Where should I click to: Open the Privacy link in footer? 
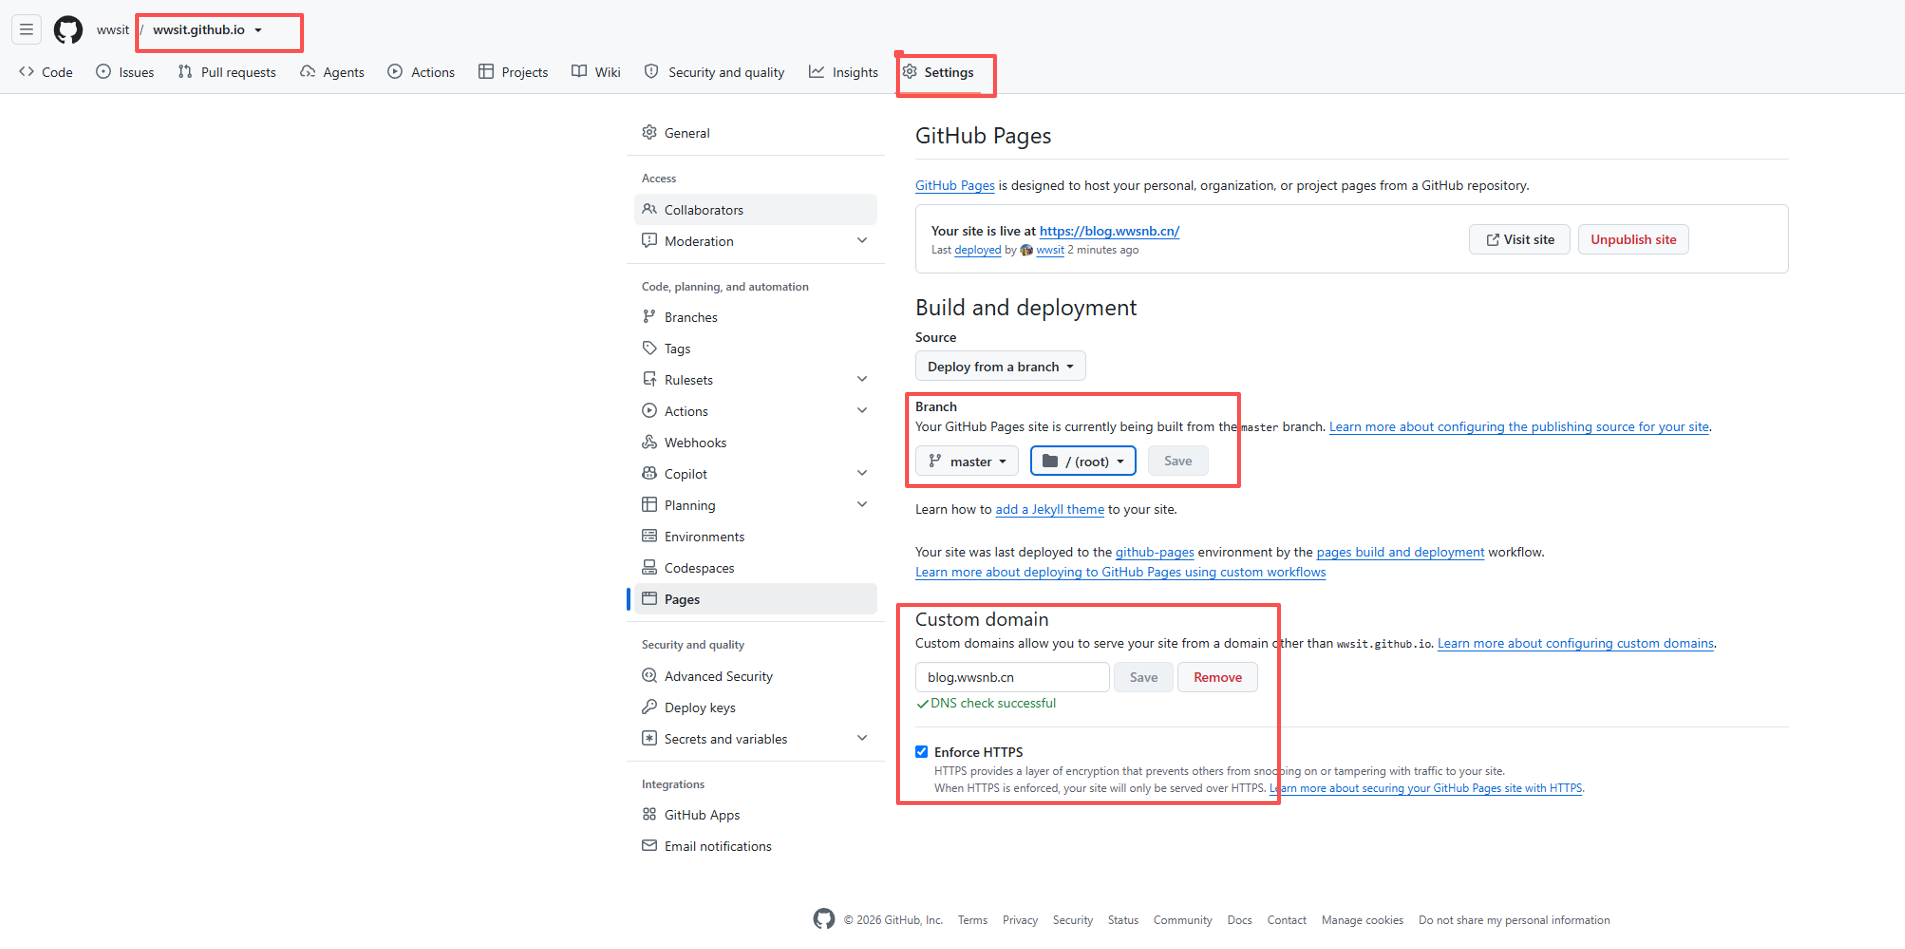1020,920
